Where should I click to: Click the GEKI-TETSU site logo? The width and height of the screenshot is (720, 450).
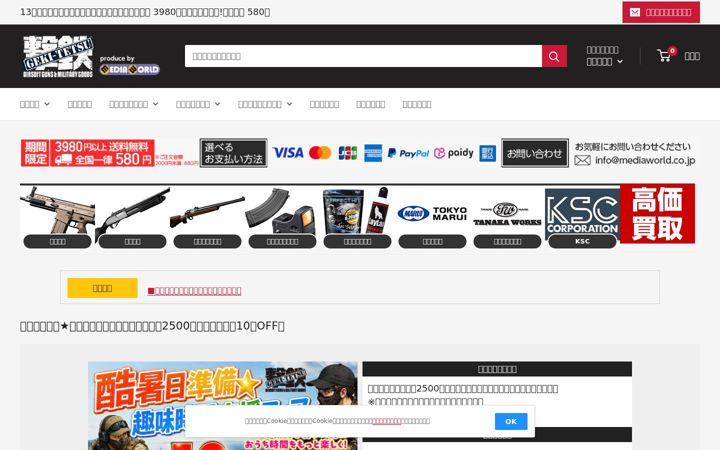click(x=58, y=56)
